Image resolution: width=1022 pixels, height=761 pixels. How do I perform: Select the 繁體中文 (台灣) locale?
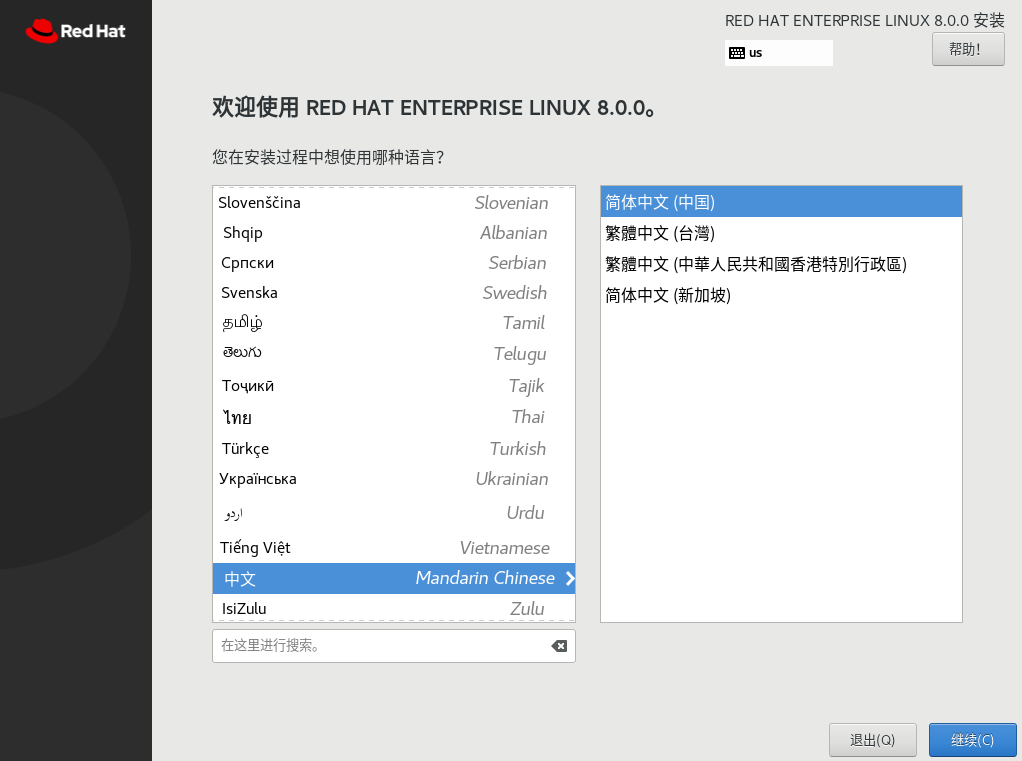click(700, 232)
